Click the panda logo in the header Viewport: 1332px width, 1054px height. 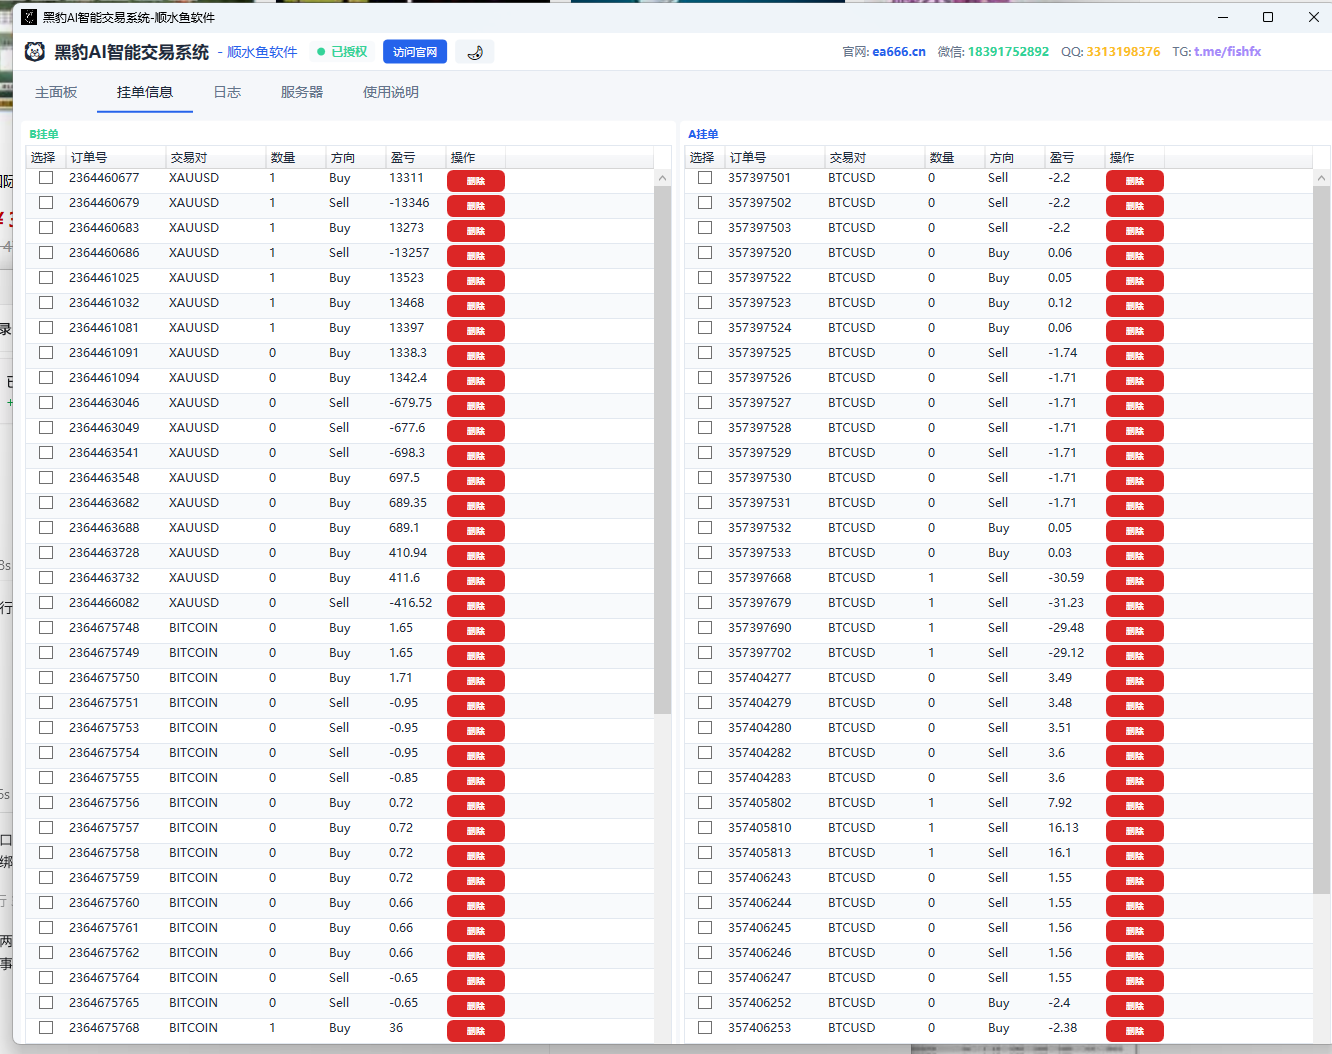tap(35, 52)
